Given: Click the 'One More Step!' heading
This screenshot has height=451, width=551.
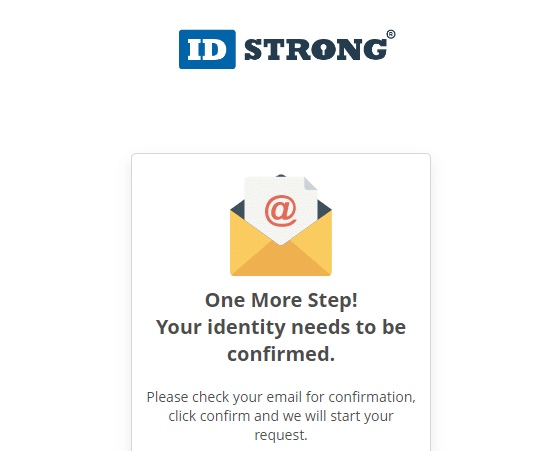Looking at the screenshot, I should [x=281, y=301].
